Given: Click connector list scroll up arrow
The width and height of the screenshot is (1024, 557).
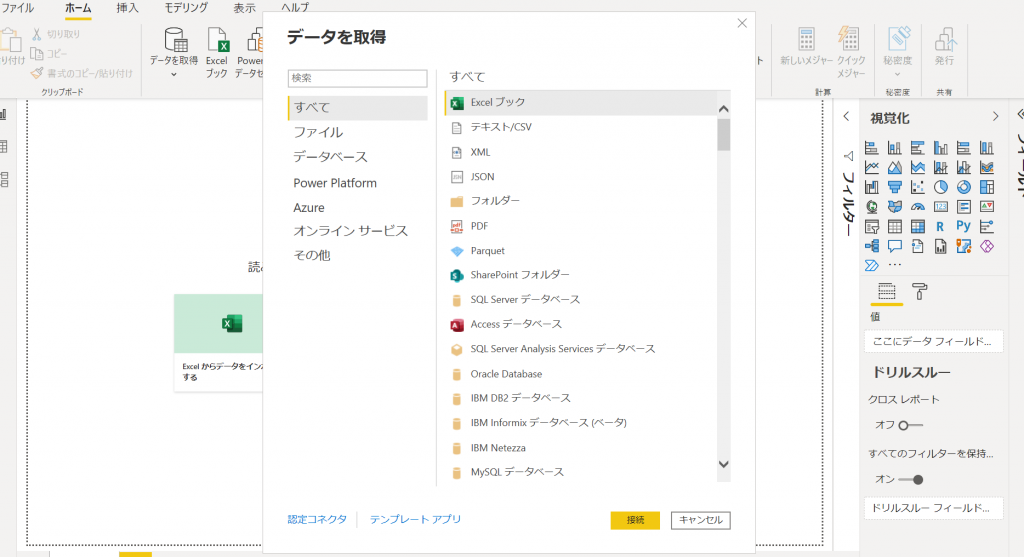Looking at the screenshot, I should coord(724,109).
